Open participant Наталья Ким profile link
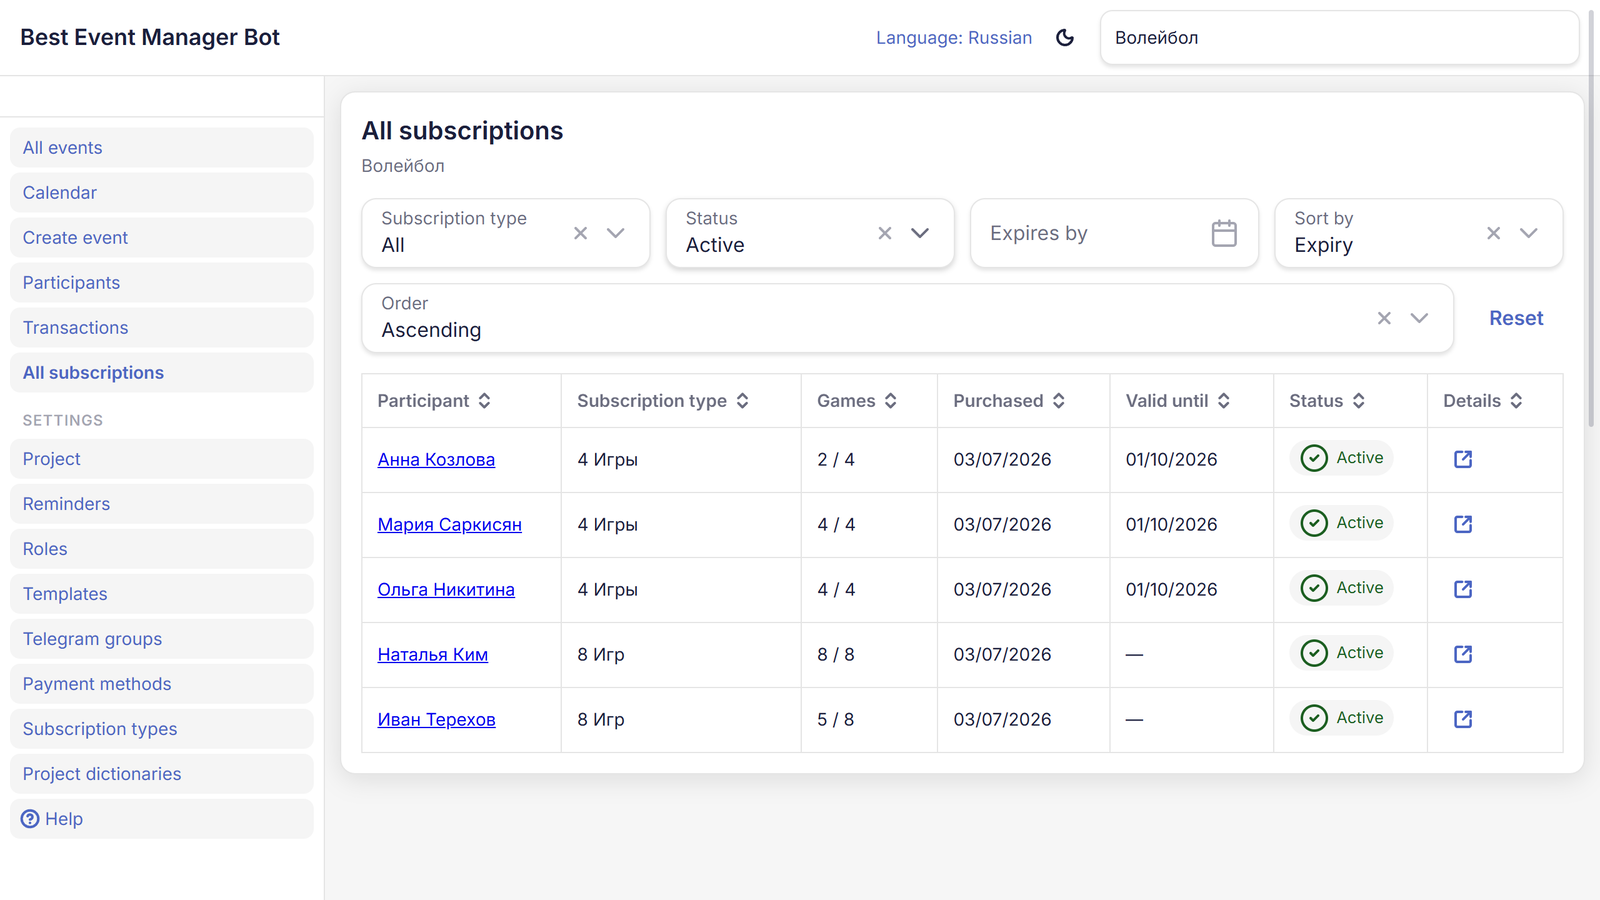Screen dimensions: 1600x900 (433, 655)
